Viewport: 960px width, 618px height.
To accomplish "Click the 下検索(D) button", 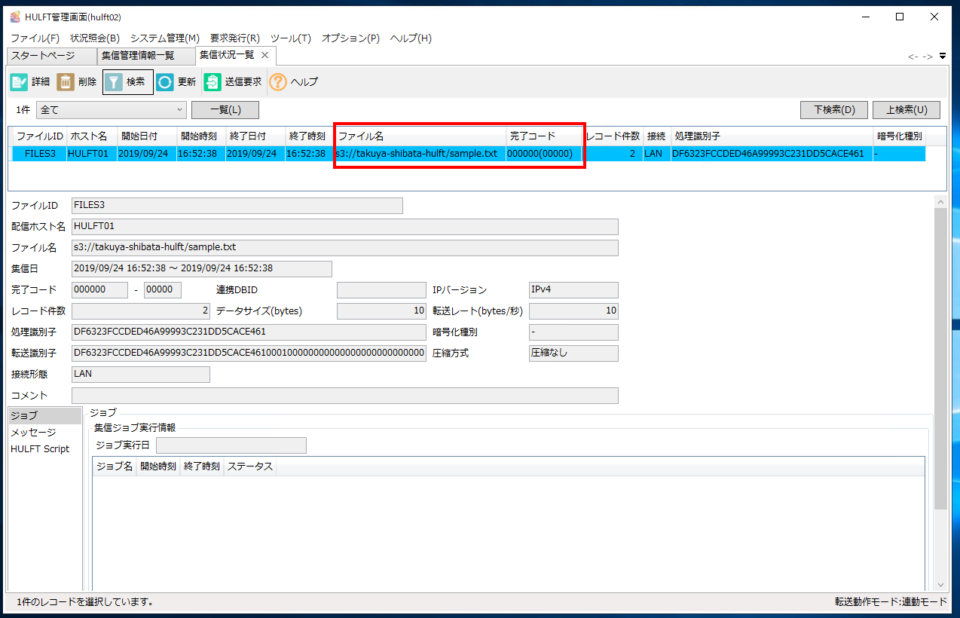I will click(834, 110).
